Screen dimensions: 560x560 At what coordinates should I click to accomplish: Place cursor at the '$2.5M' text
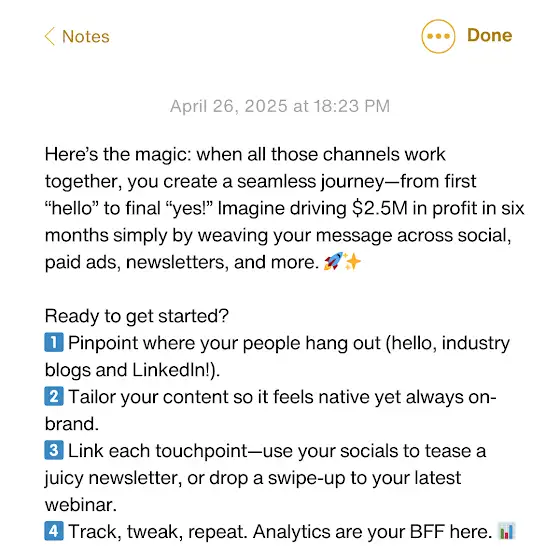click(x=380, y=208)
